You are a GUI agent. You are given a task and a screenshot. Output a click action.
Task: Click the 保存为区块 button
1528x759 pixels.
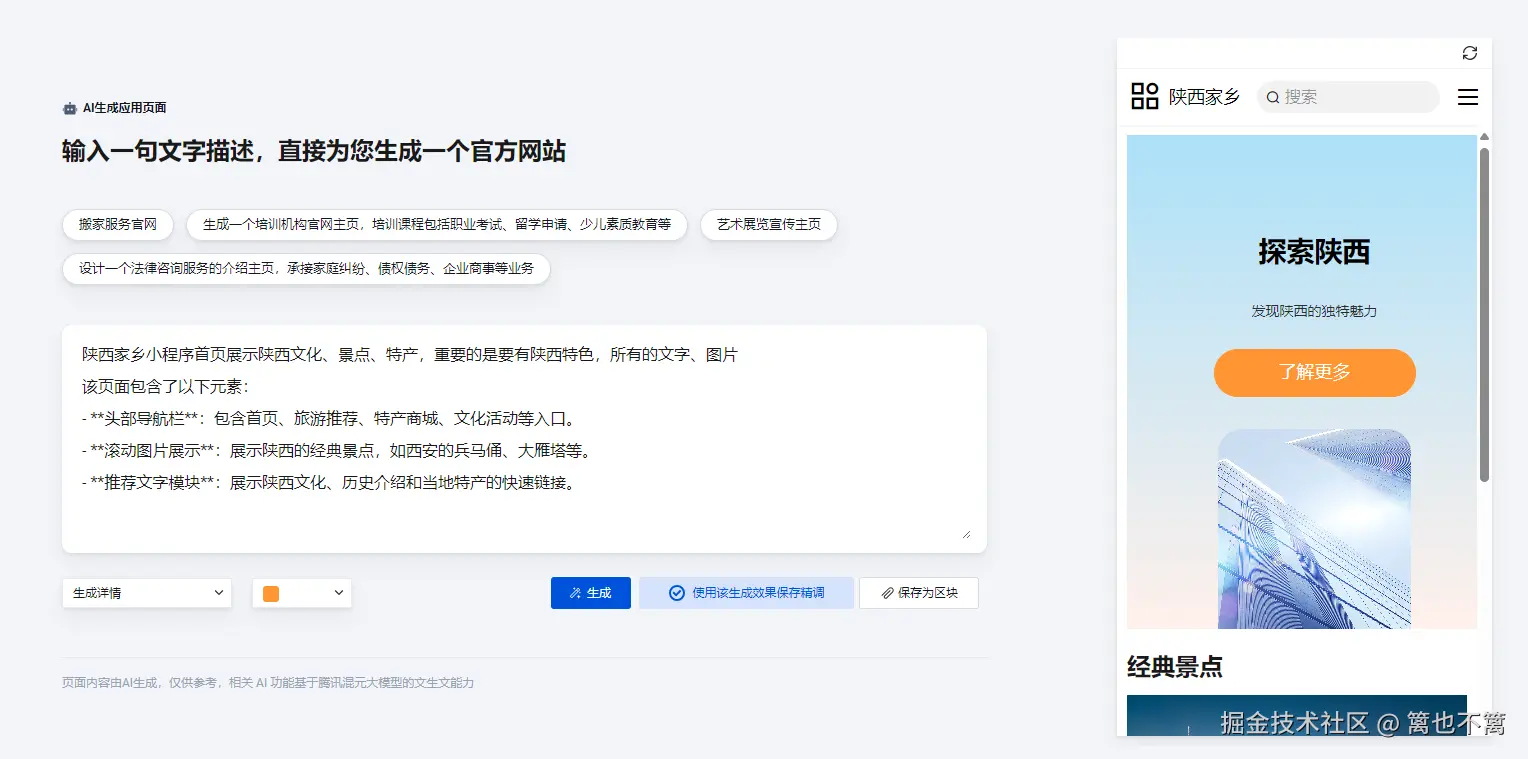pyautogui.click(x=919, y=593)
